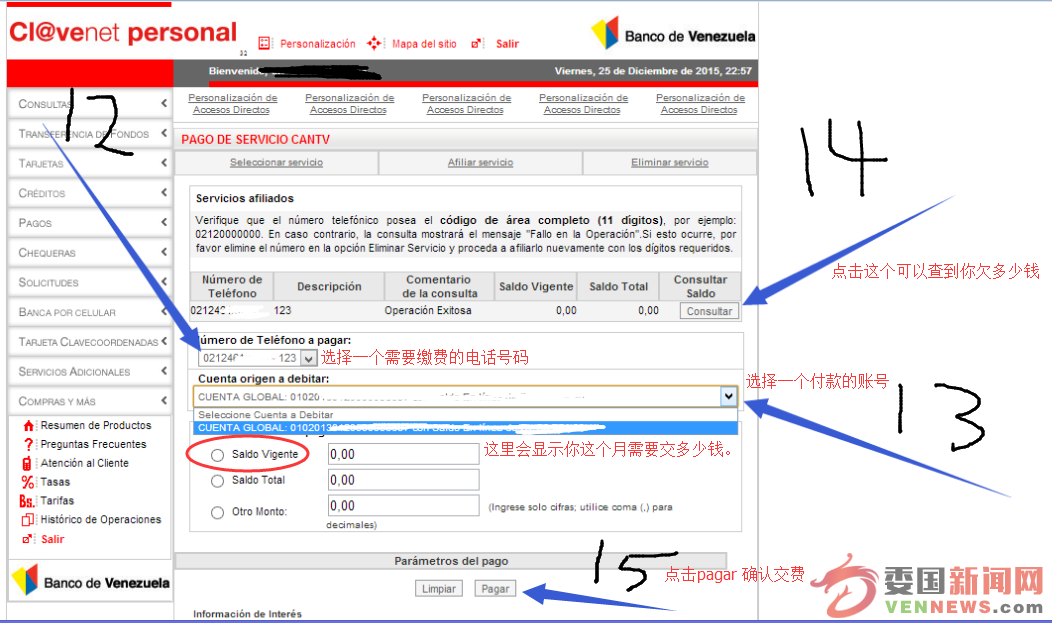Expand the Servicios Adicionales menu

(90, 372)
